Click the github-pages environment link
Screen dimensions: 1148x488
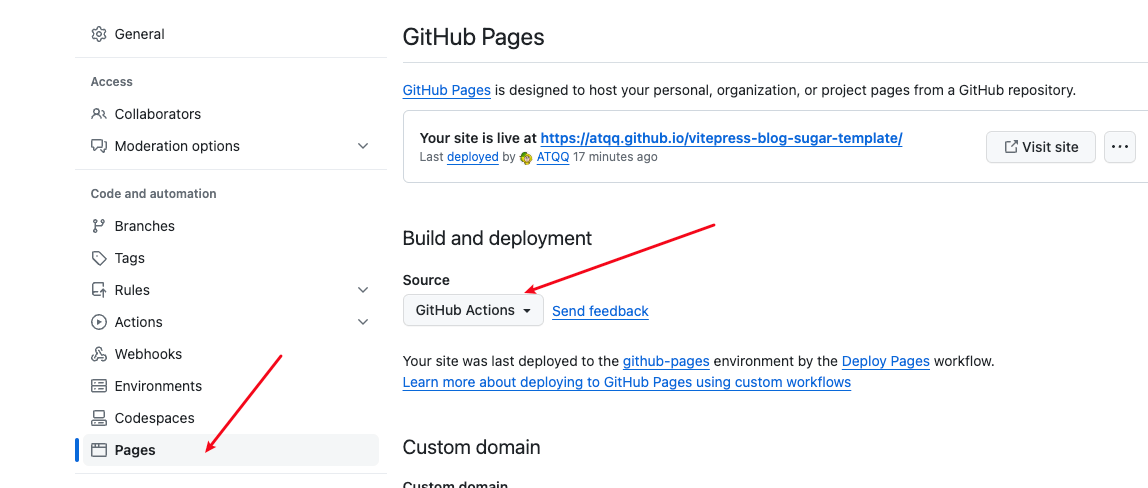(666, 361)
